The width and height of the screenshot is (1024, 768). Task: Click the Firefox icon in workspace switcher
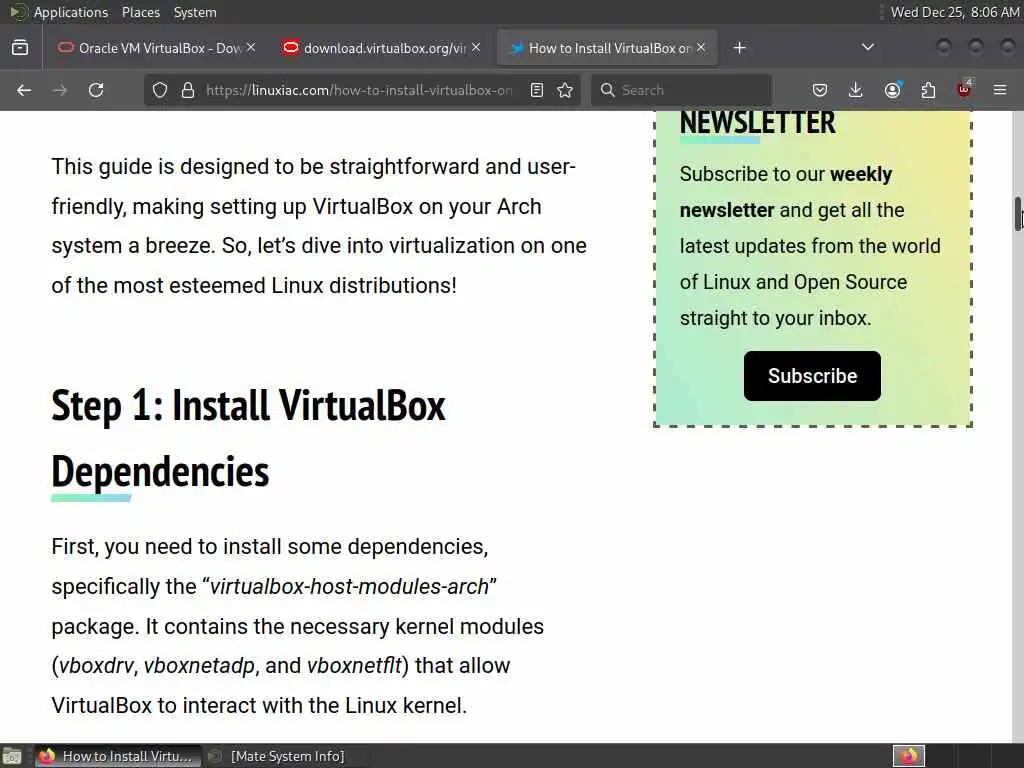click(909, 757)
